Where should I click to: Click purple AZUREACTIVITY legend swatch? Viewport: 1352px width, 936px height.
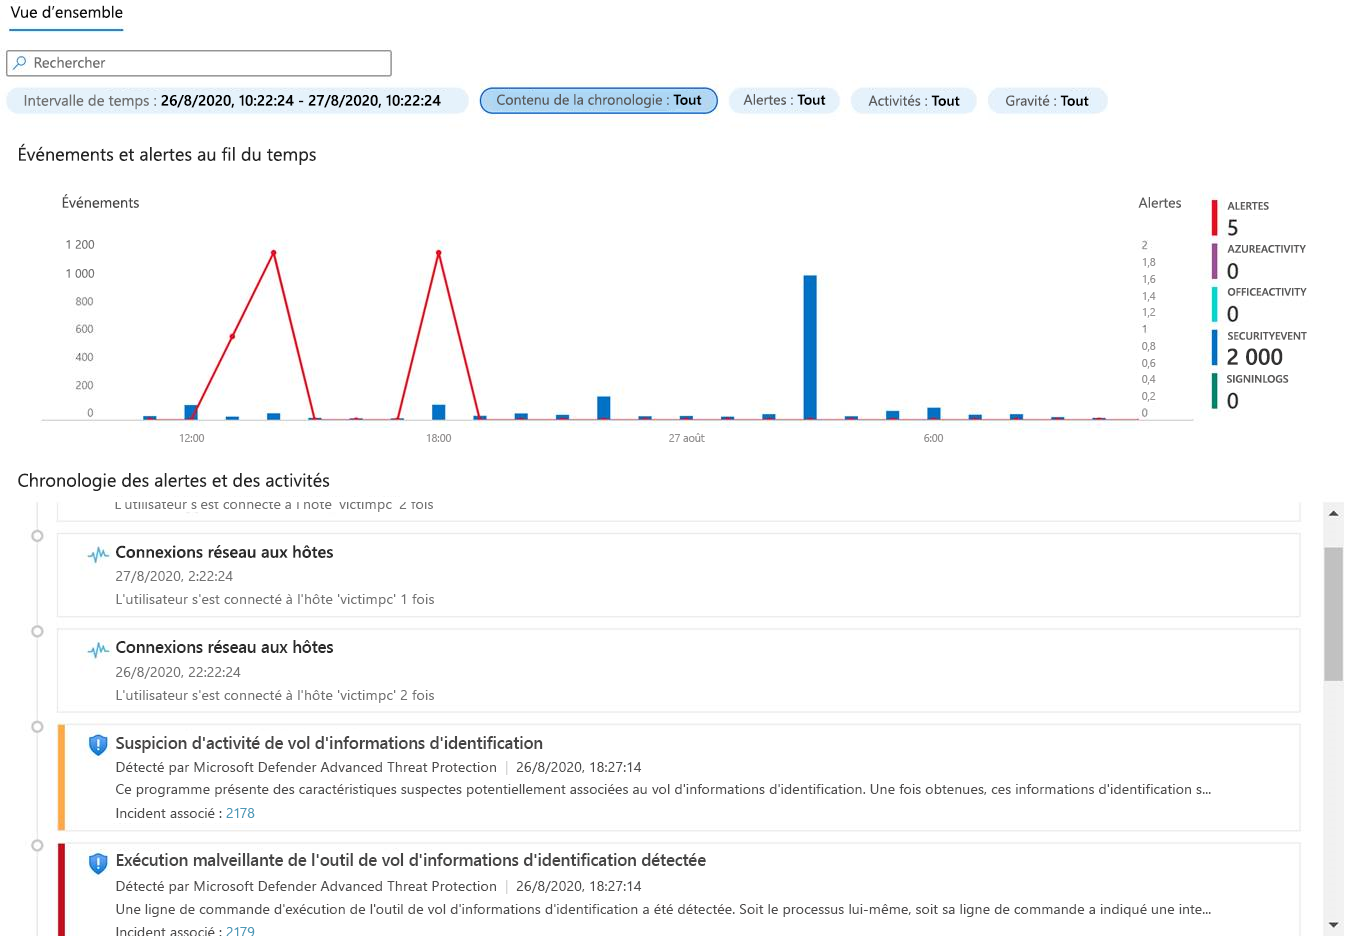tap(1215, 261)
